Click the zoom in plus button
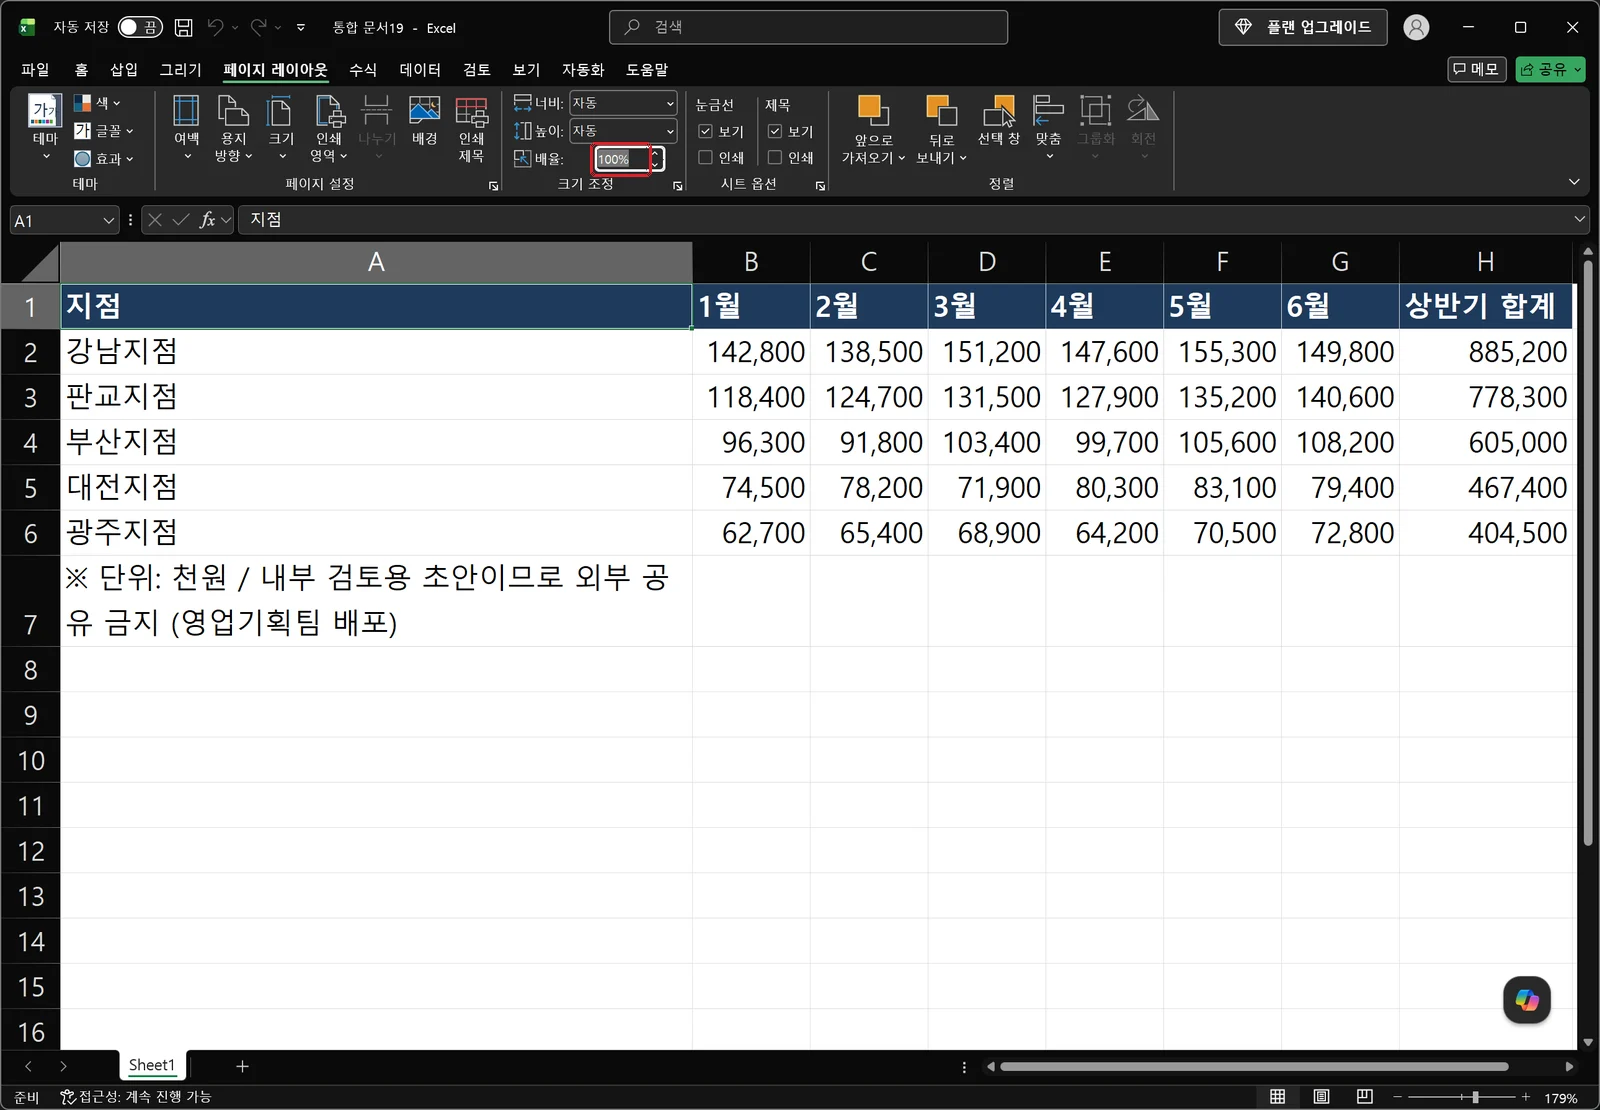Image resolution: width=1600 pixels, height=1110 pixels. click(1526, 1097)
